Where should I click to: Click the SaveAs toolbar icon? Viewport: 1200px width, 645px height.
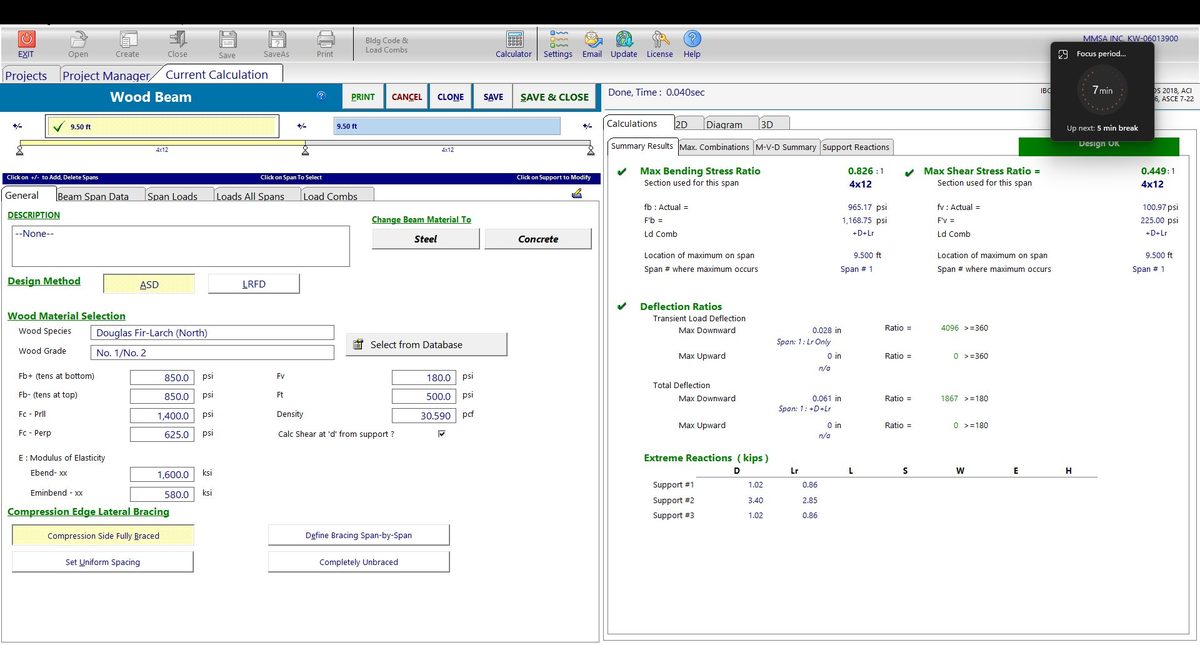tap(276, 42)
